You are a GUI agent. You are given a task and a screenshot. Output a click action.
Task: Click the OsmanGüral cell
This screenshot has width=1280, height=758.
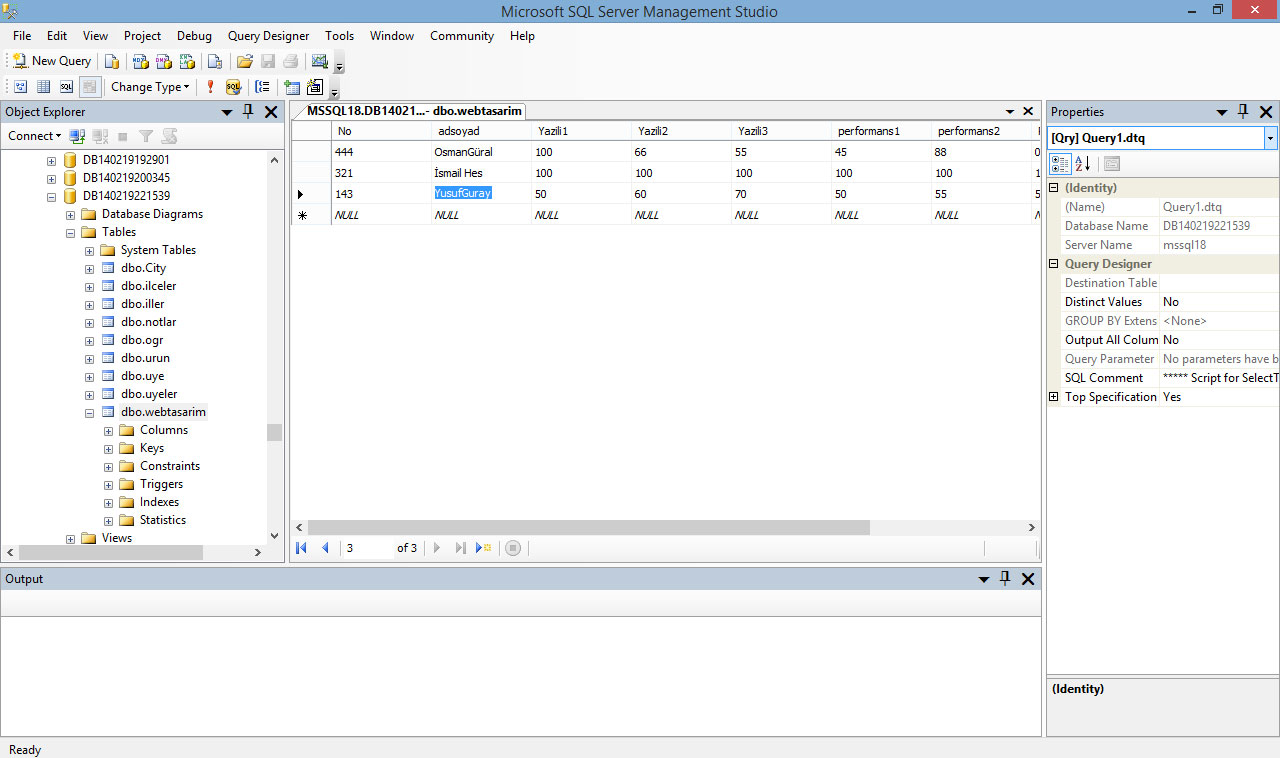click(481, 152)
